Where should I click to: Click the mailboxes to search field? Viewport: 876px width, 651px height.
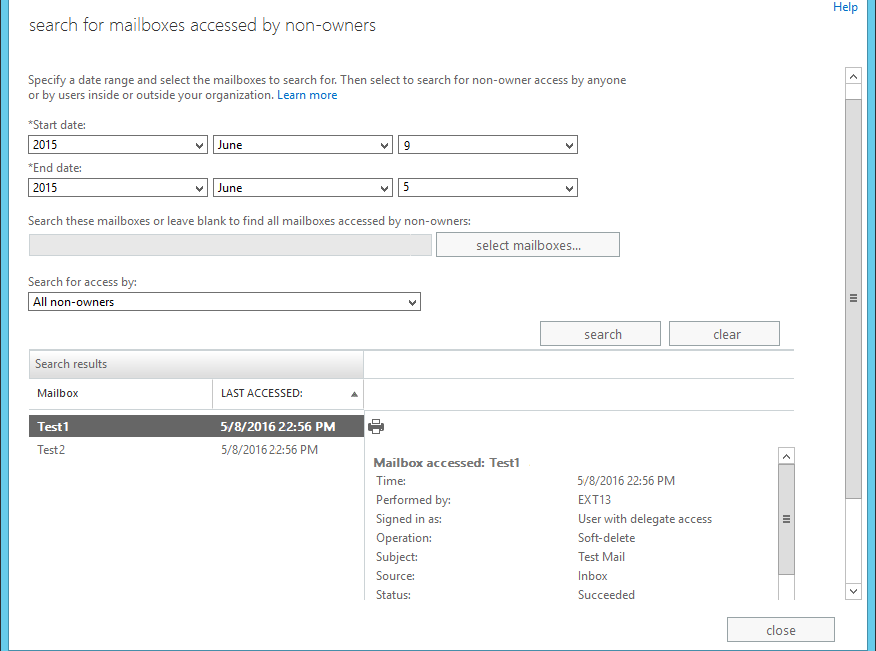coord(230,245)
